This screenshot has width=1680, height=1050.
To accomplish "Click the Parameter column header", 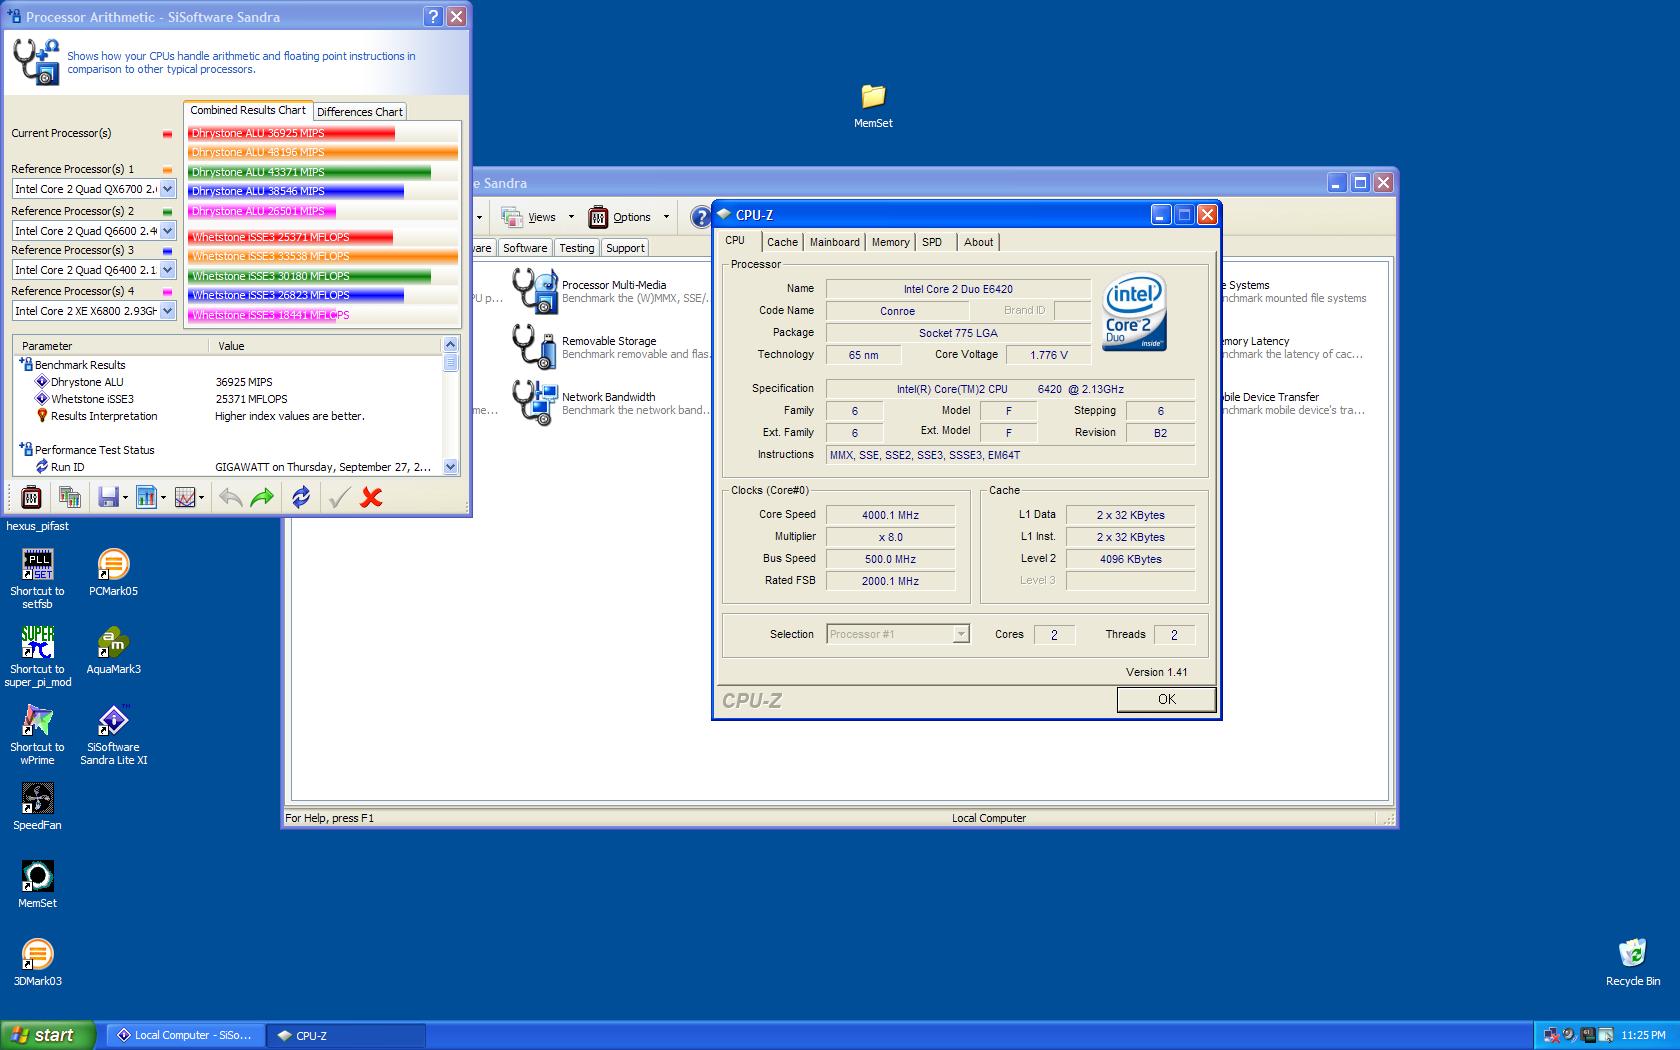I will tap(110, 346).
